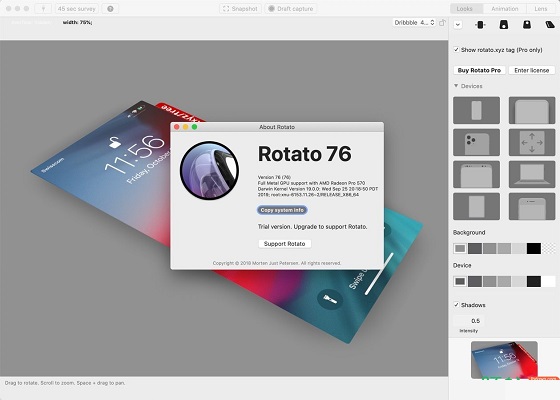Pick the white Device color swatch
This screenshot has height=400, width=560.
[x=549, y=281]
